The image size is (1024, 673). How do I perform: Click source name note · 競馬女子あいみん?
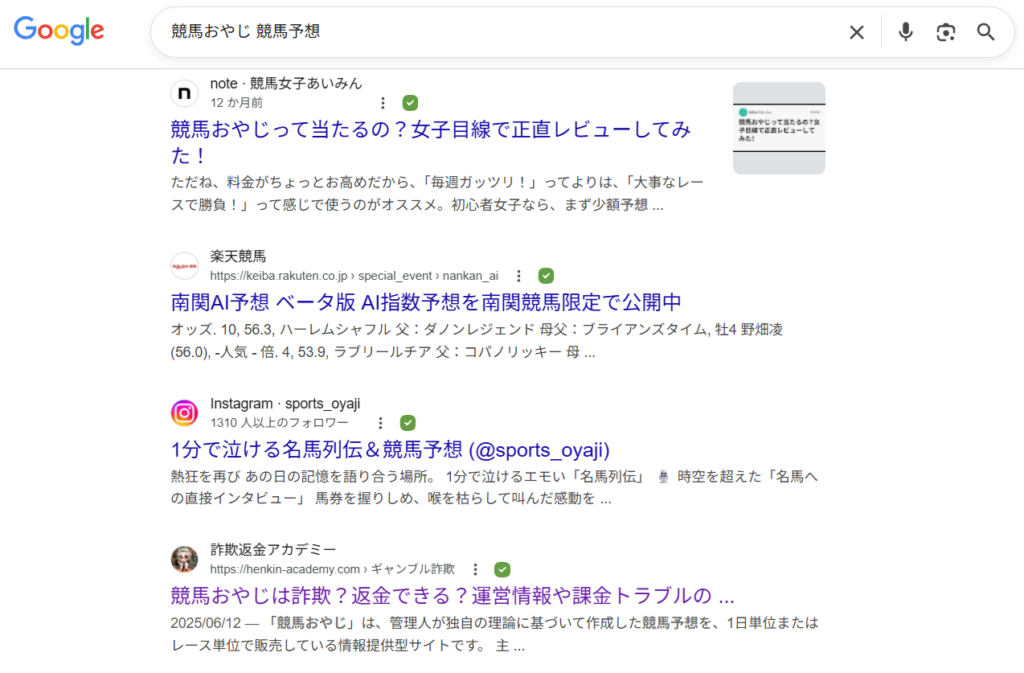click(285, 84)
